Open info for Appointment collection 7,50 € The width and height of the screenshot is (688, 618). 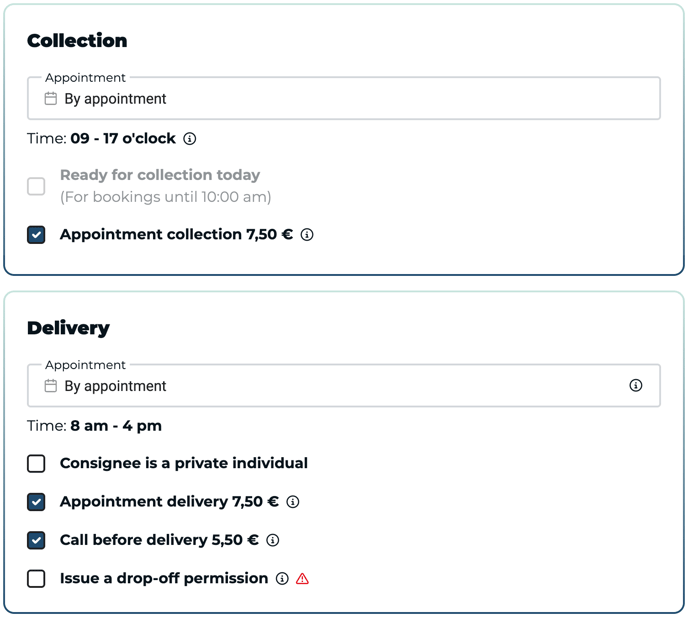tap(307, 235)
